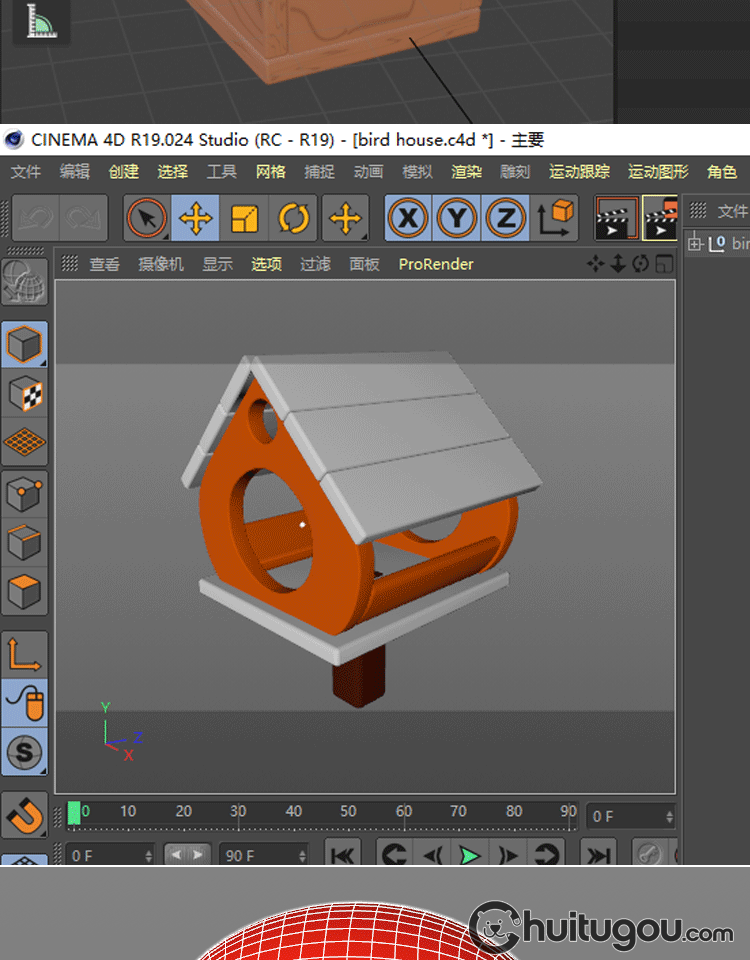Open viewport 过滤 menu

click(x=315, y=264)
